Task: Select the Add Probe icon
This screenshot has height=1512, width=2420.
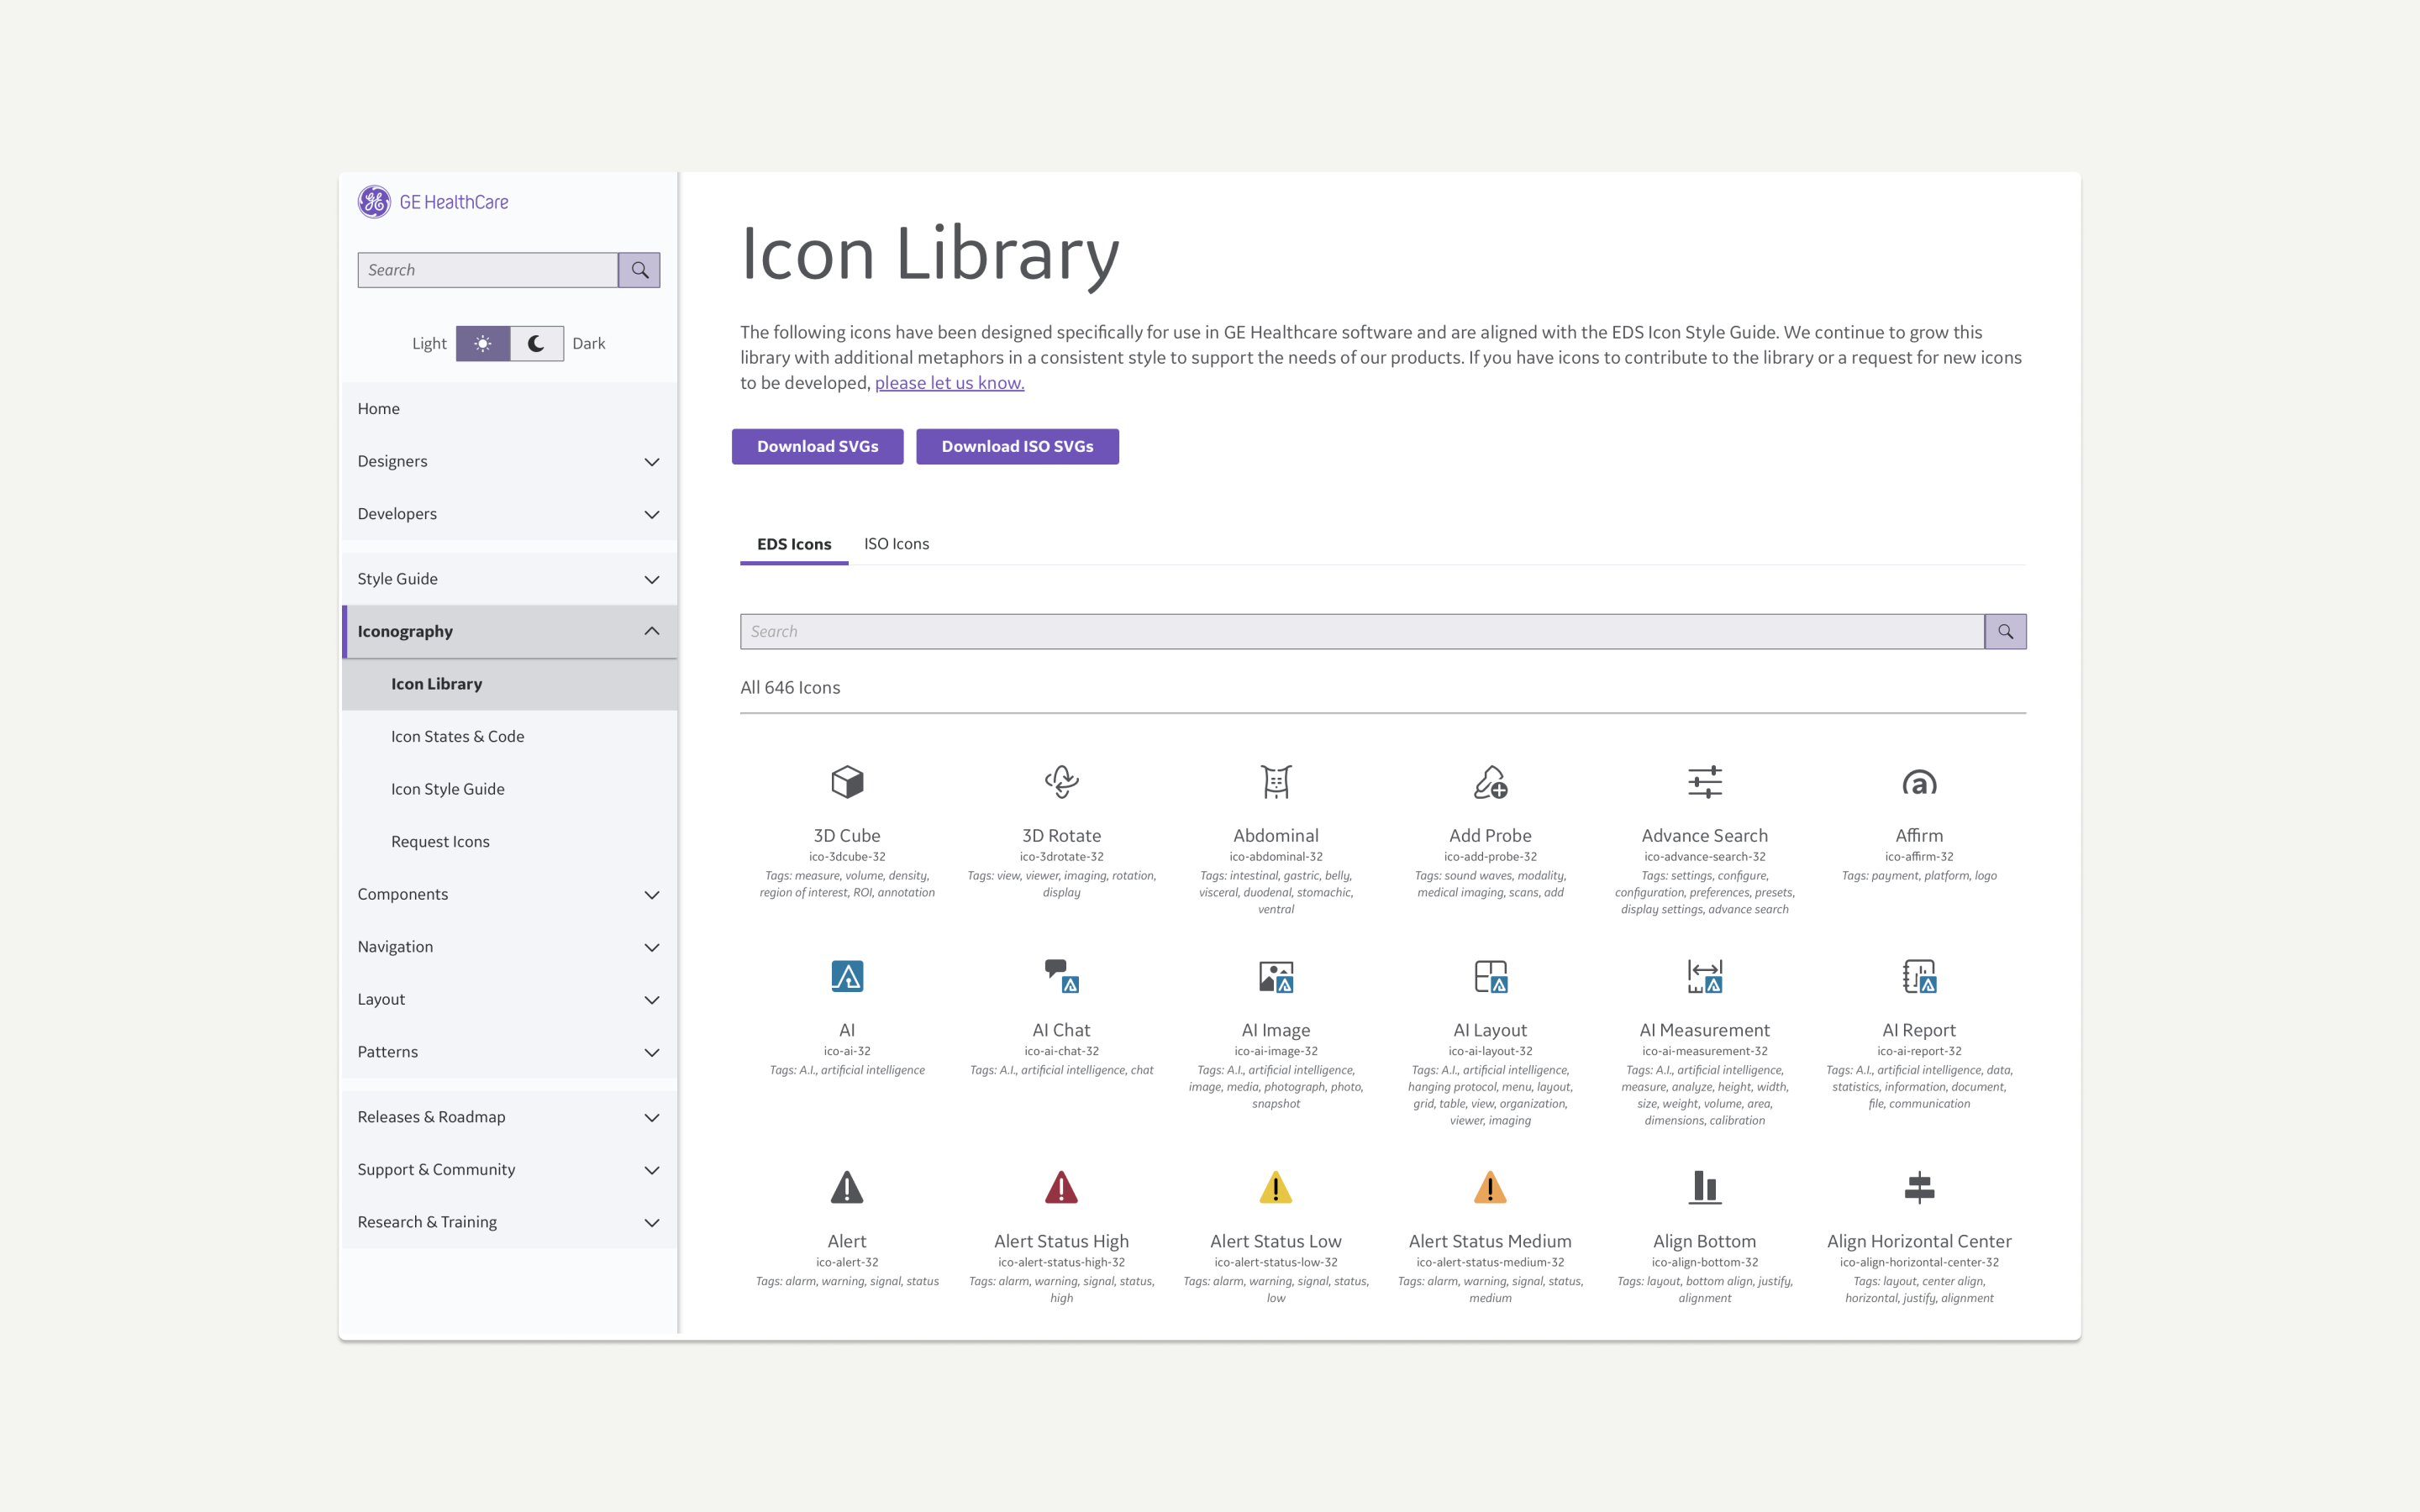Action: click(x=1490, y=781)
